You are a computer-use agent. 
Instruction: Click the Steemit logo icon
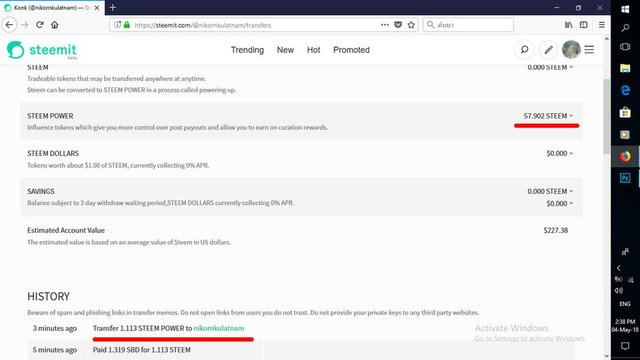coord(16,50)
